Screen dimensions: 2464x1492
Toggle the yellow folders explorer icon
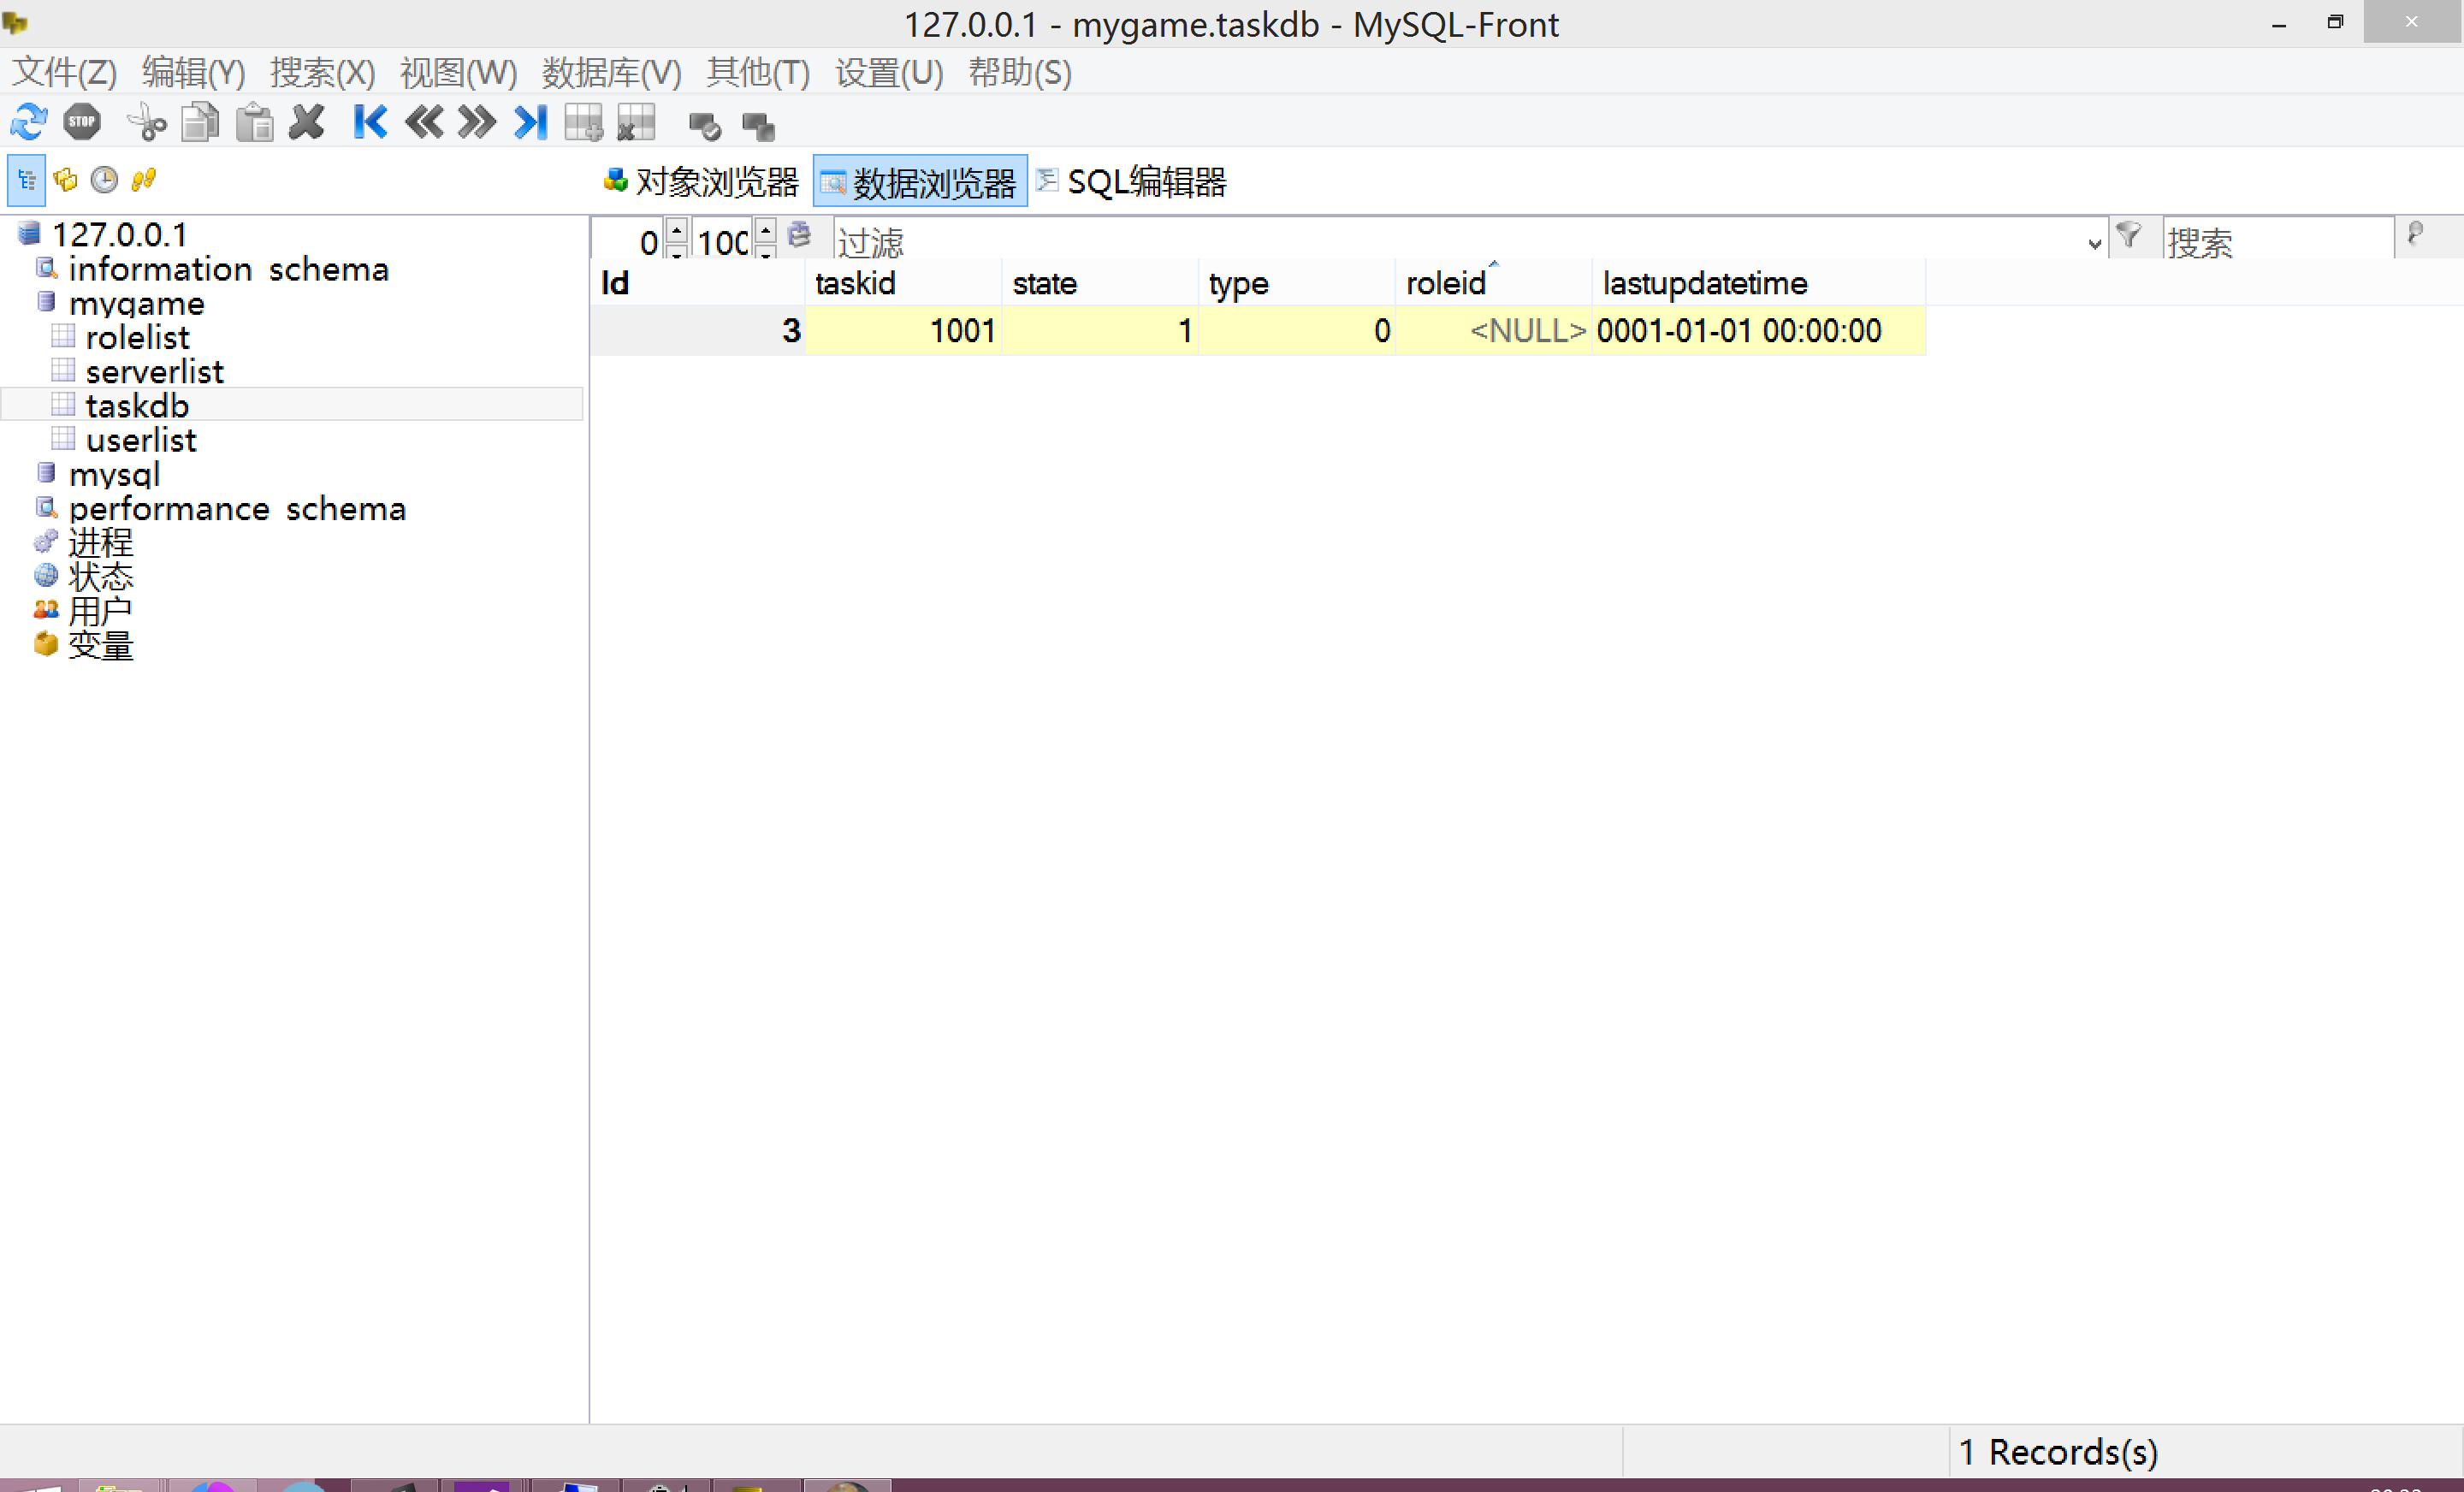(66, 180)
